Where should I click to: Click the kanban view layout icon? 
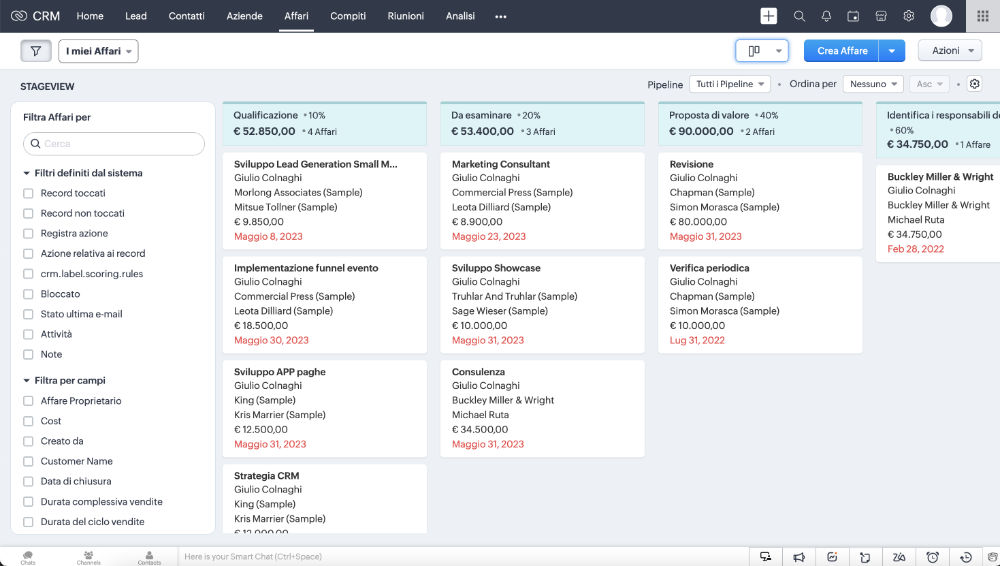point(754,51)
